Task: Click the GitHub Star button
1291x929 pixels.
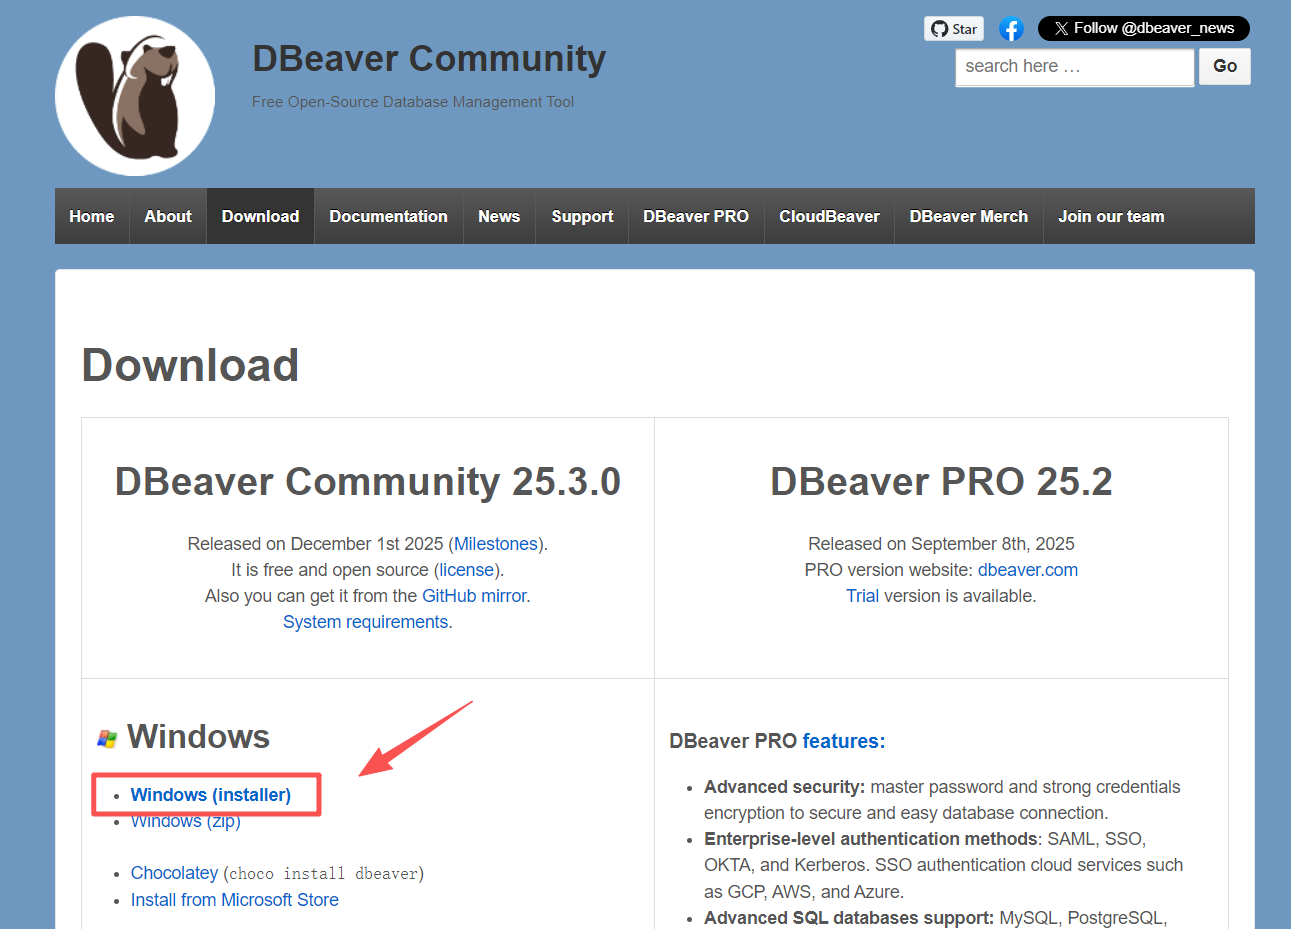Action: [x=954, y=29]
